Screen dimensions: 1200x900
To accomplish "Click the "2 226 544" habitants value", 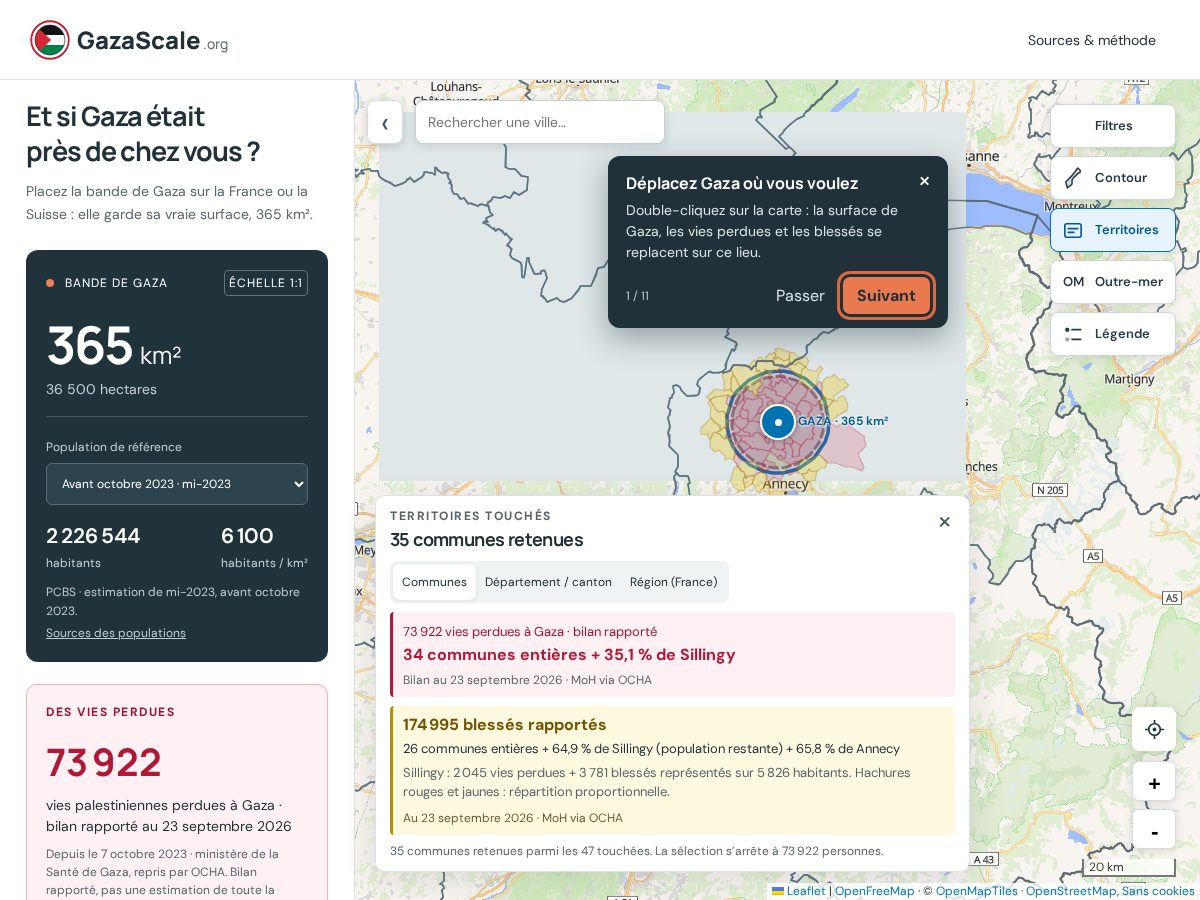I will click(x=93, y=536).
